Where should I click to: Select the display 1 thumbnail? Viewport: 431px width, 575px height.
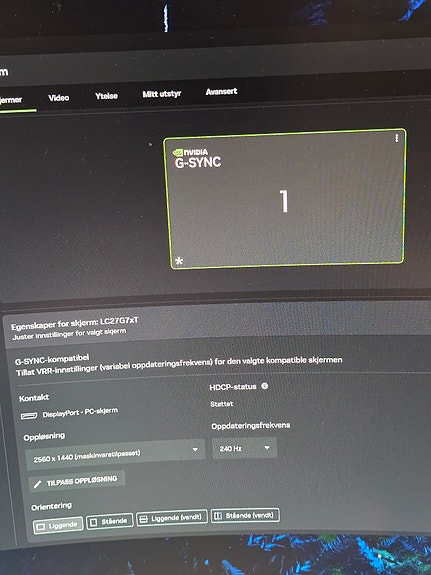coord(285,198)
